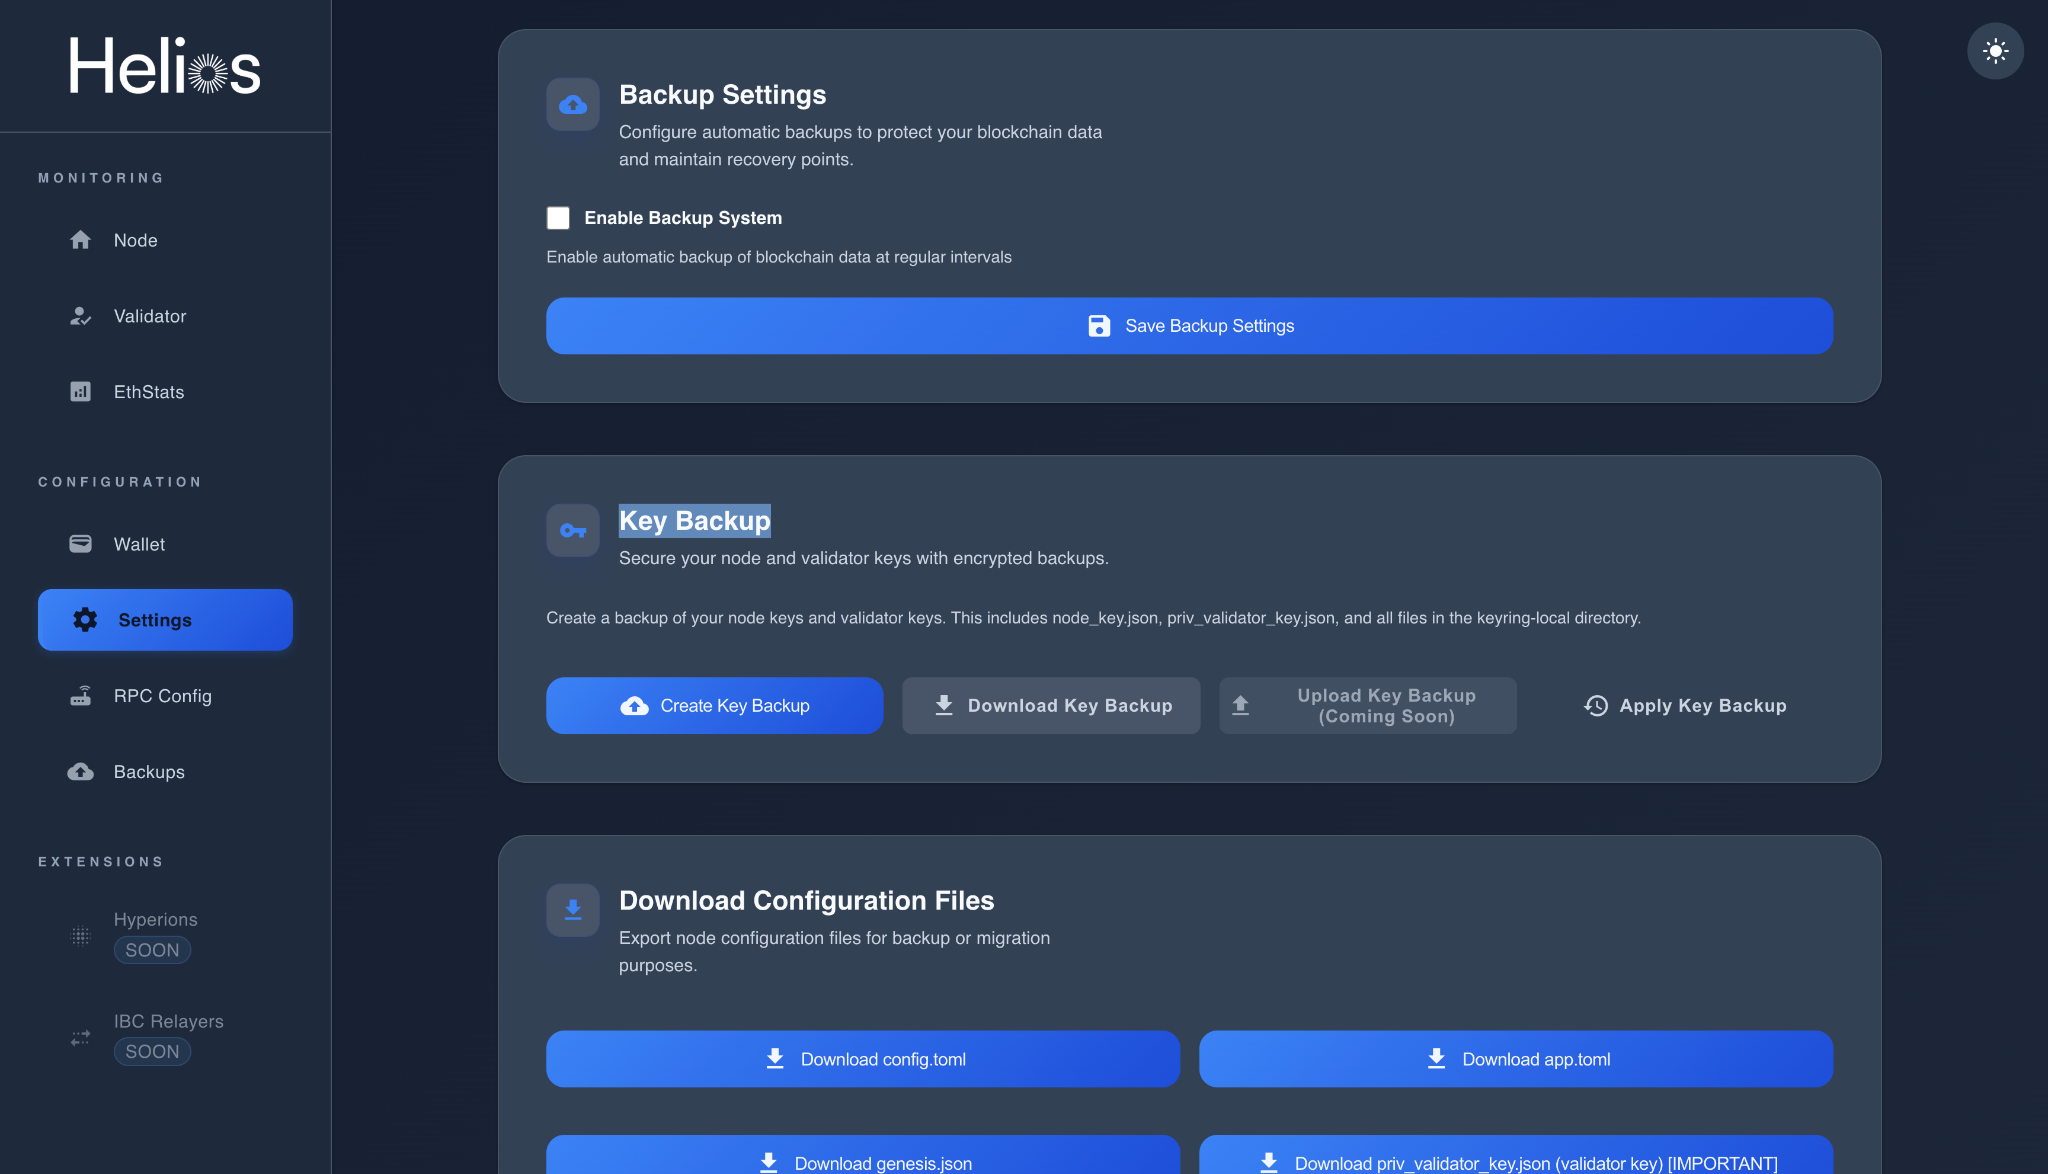The image size is (2048, 1174).
Task: Toggle the light theme sun button
Action: click(x=1996, y=50)
